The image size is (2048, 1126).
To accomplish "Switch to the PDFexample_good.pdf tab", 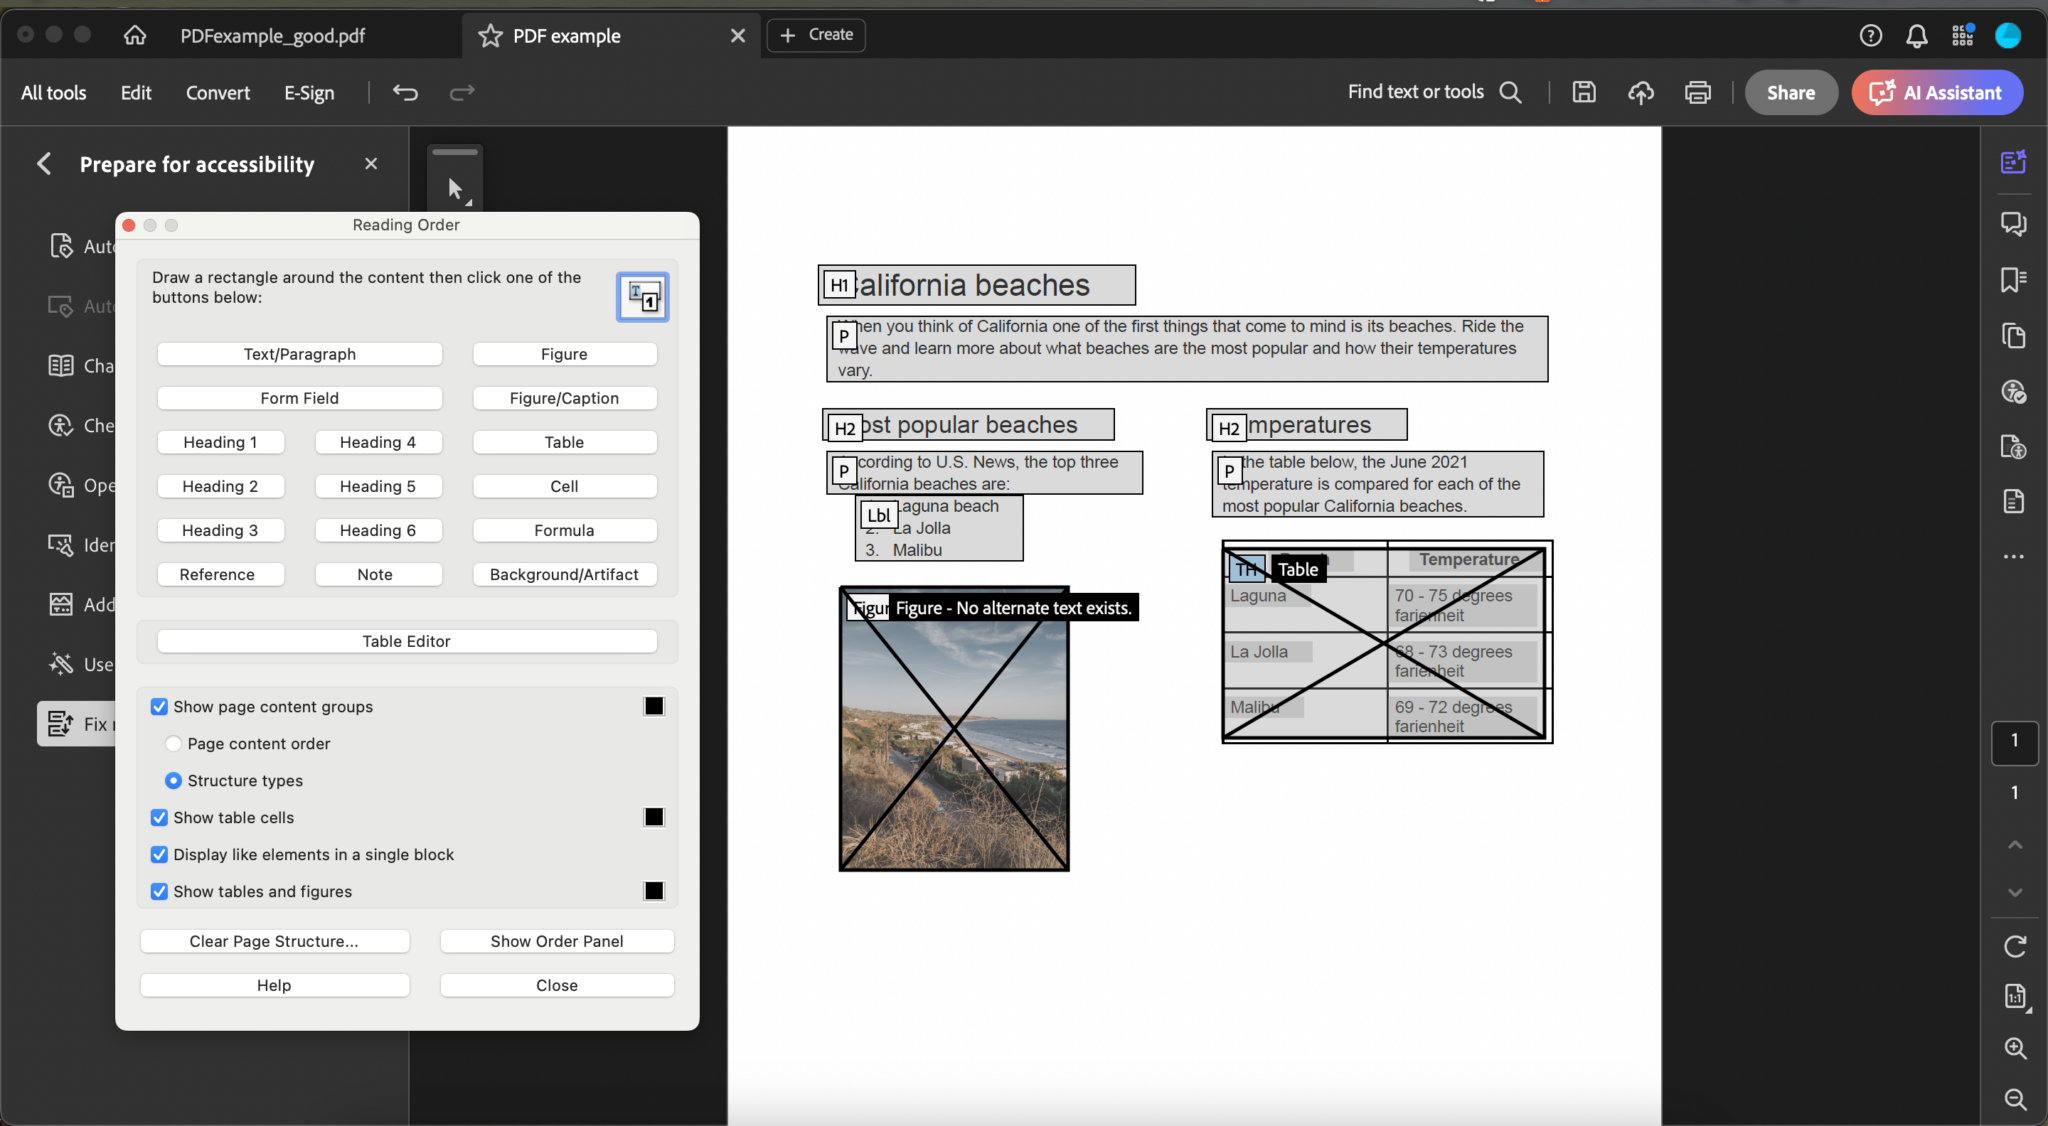I will 272,36.
